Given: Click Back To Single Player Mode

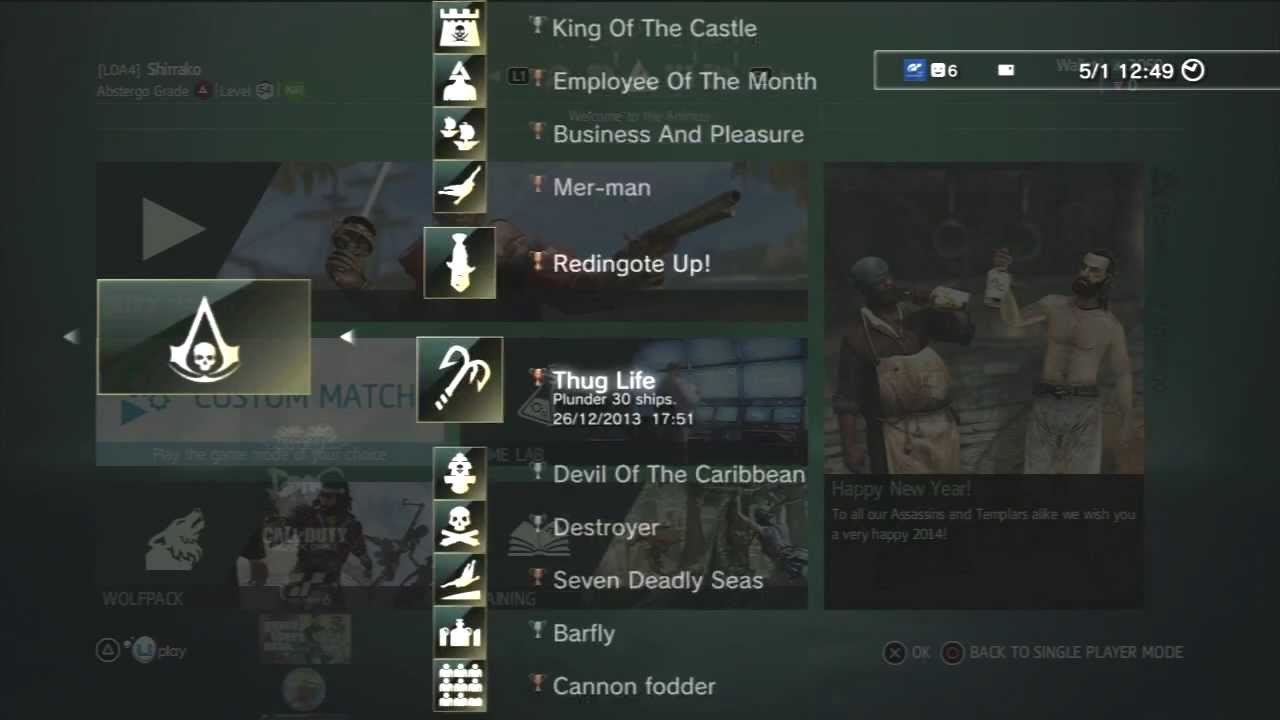Looking at the screenshot, I should (x=1062, y=652).
